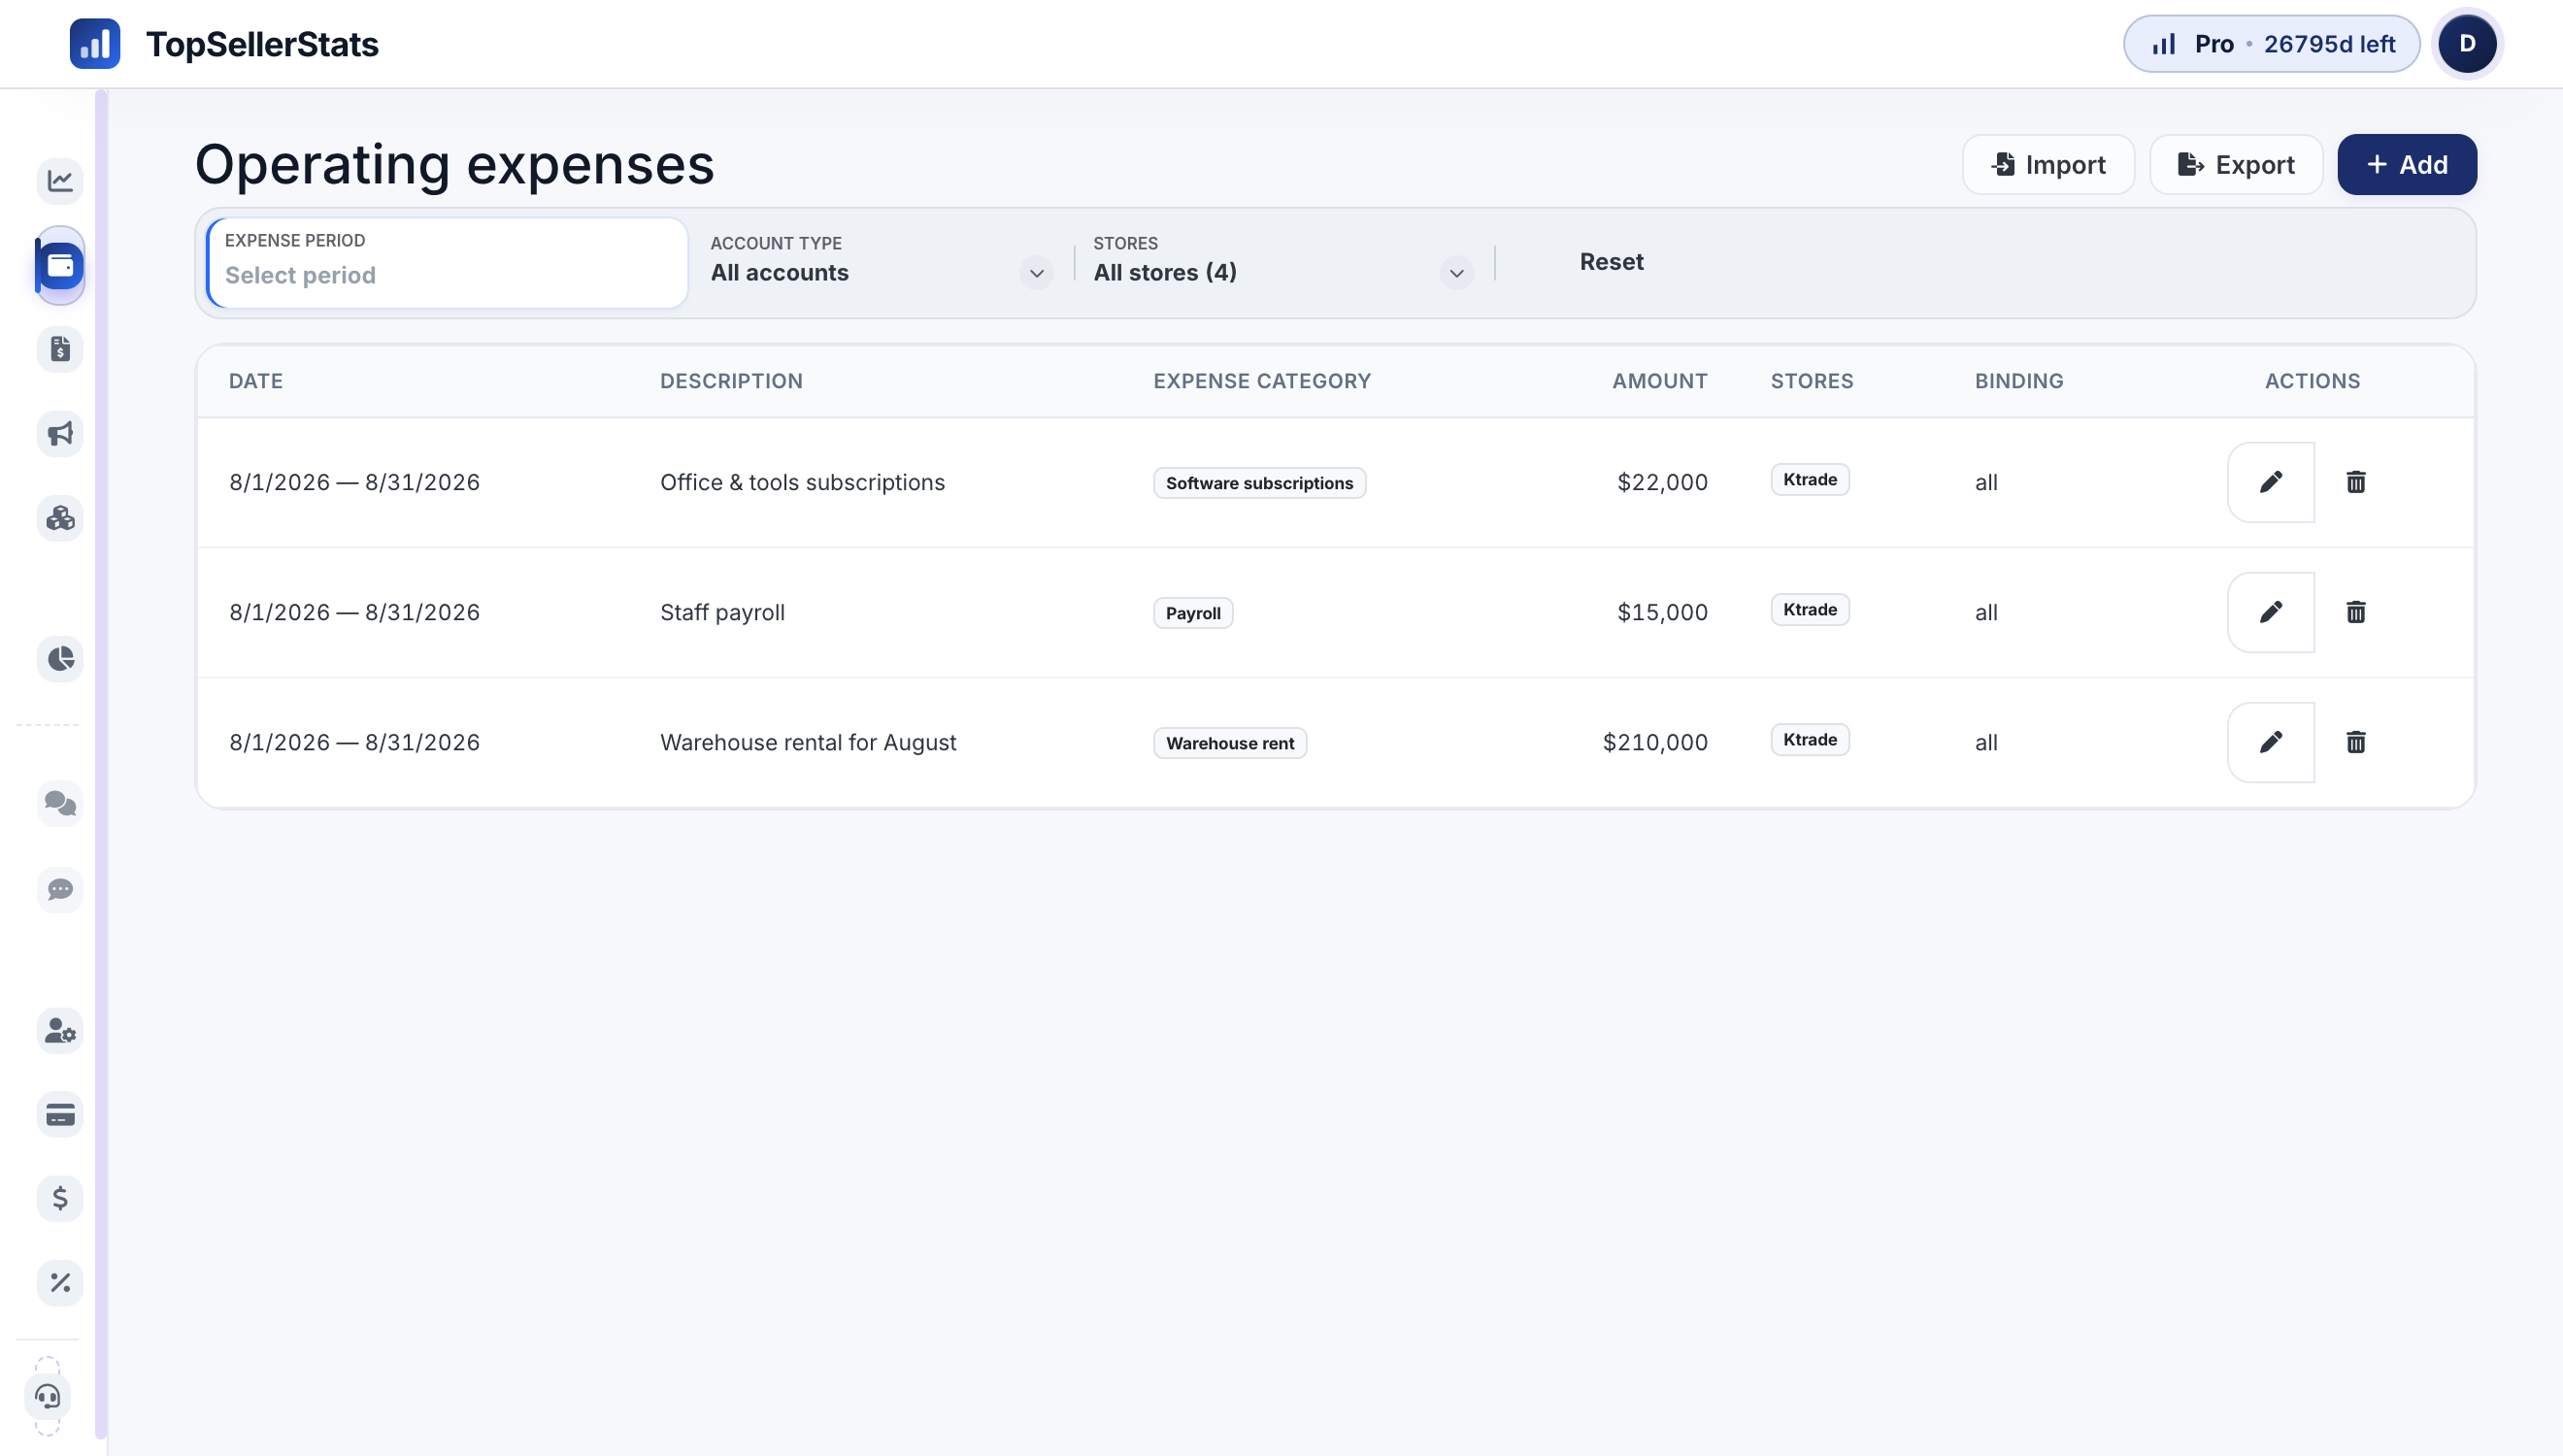Click the Import button

coord(2048,165)
